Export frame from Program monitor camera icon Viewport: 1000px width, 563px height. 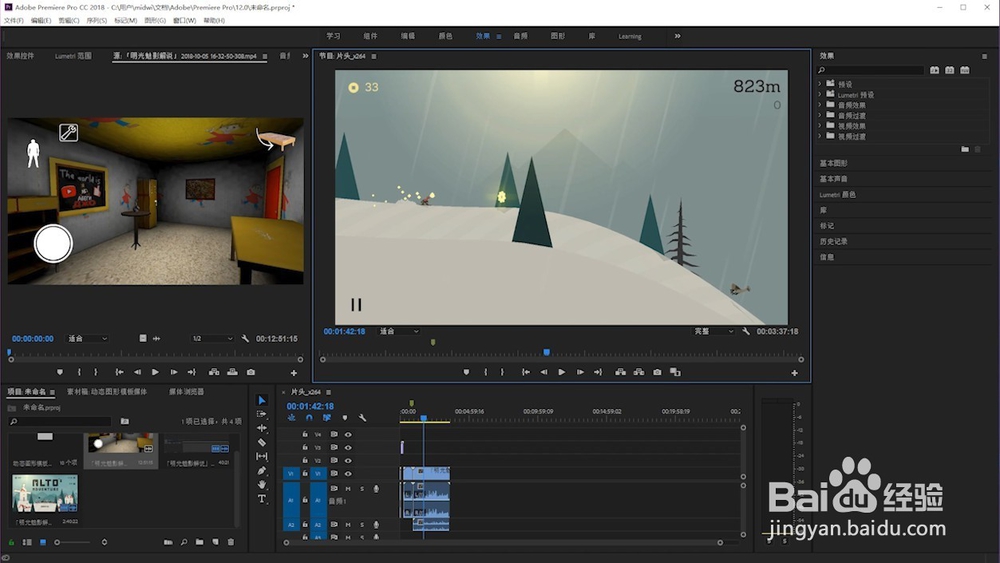click(x=658, y=372)
